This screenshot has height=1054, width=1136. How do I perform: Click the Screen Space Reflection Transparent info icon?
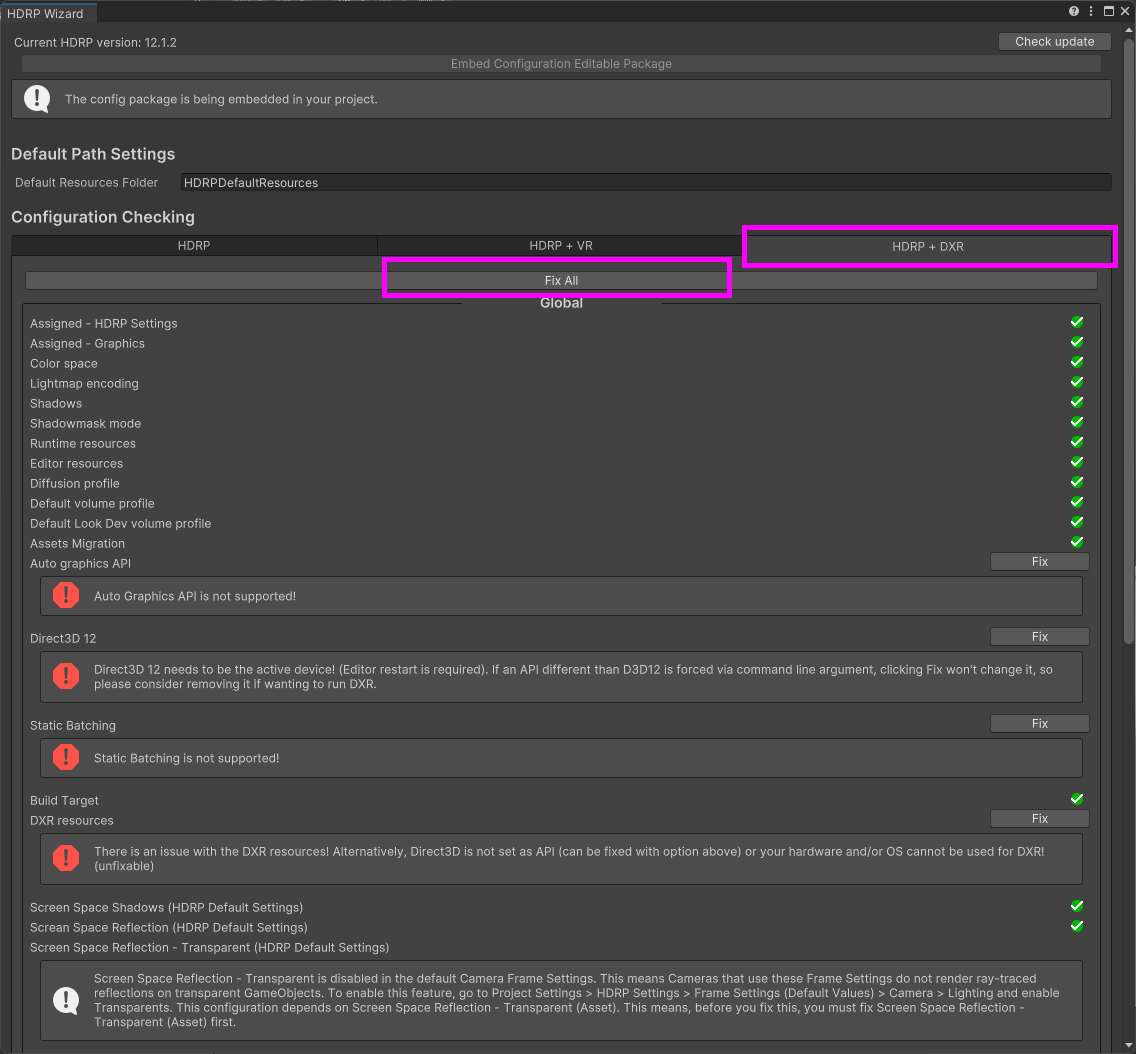[66, 1000]
